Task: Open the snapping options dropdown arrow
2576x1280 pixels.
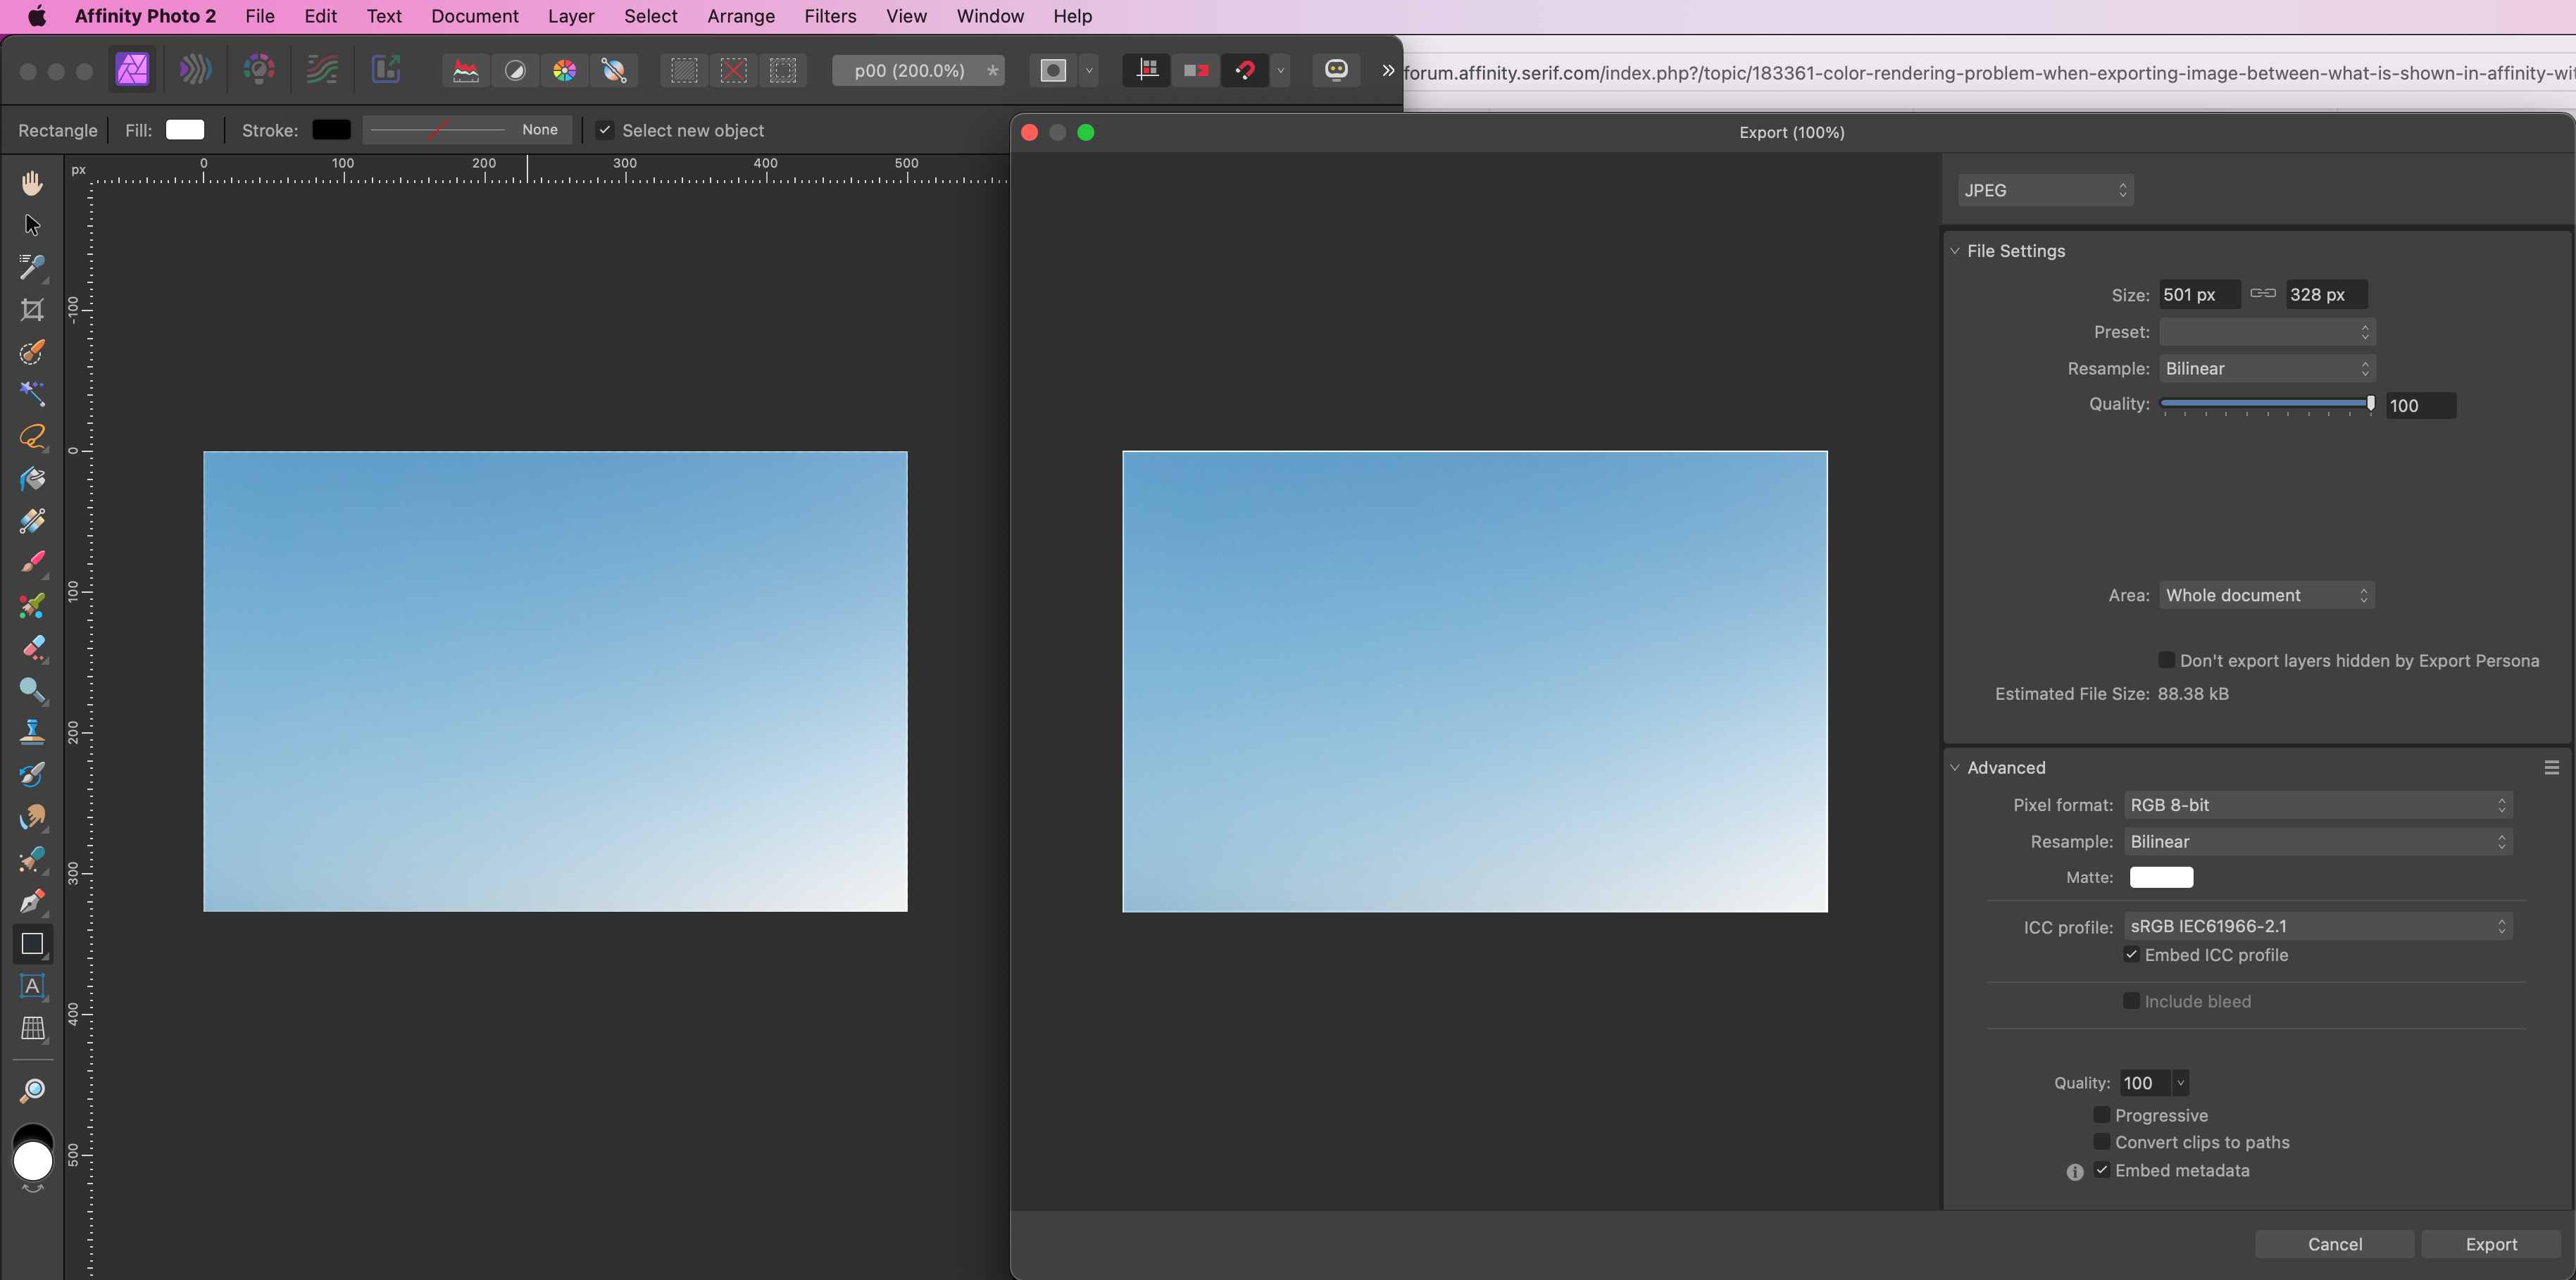Action: [x=1281, y=70]
